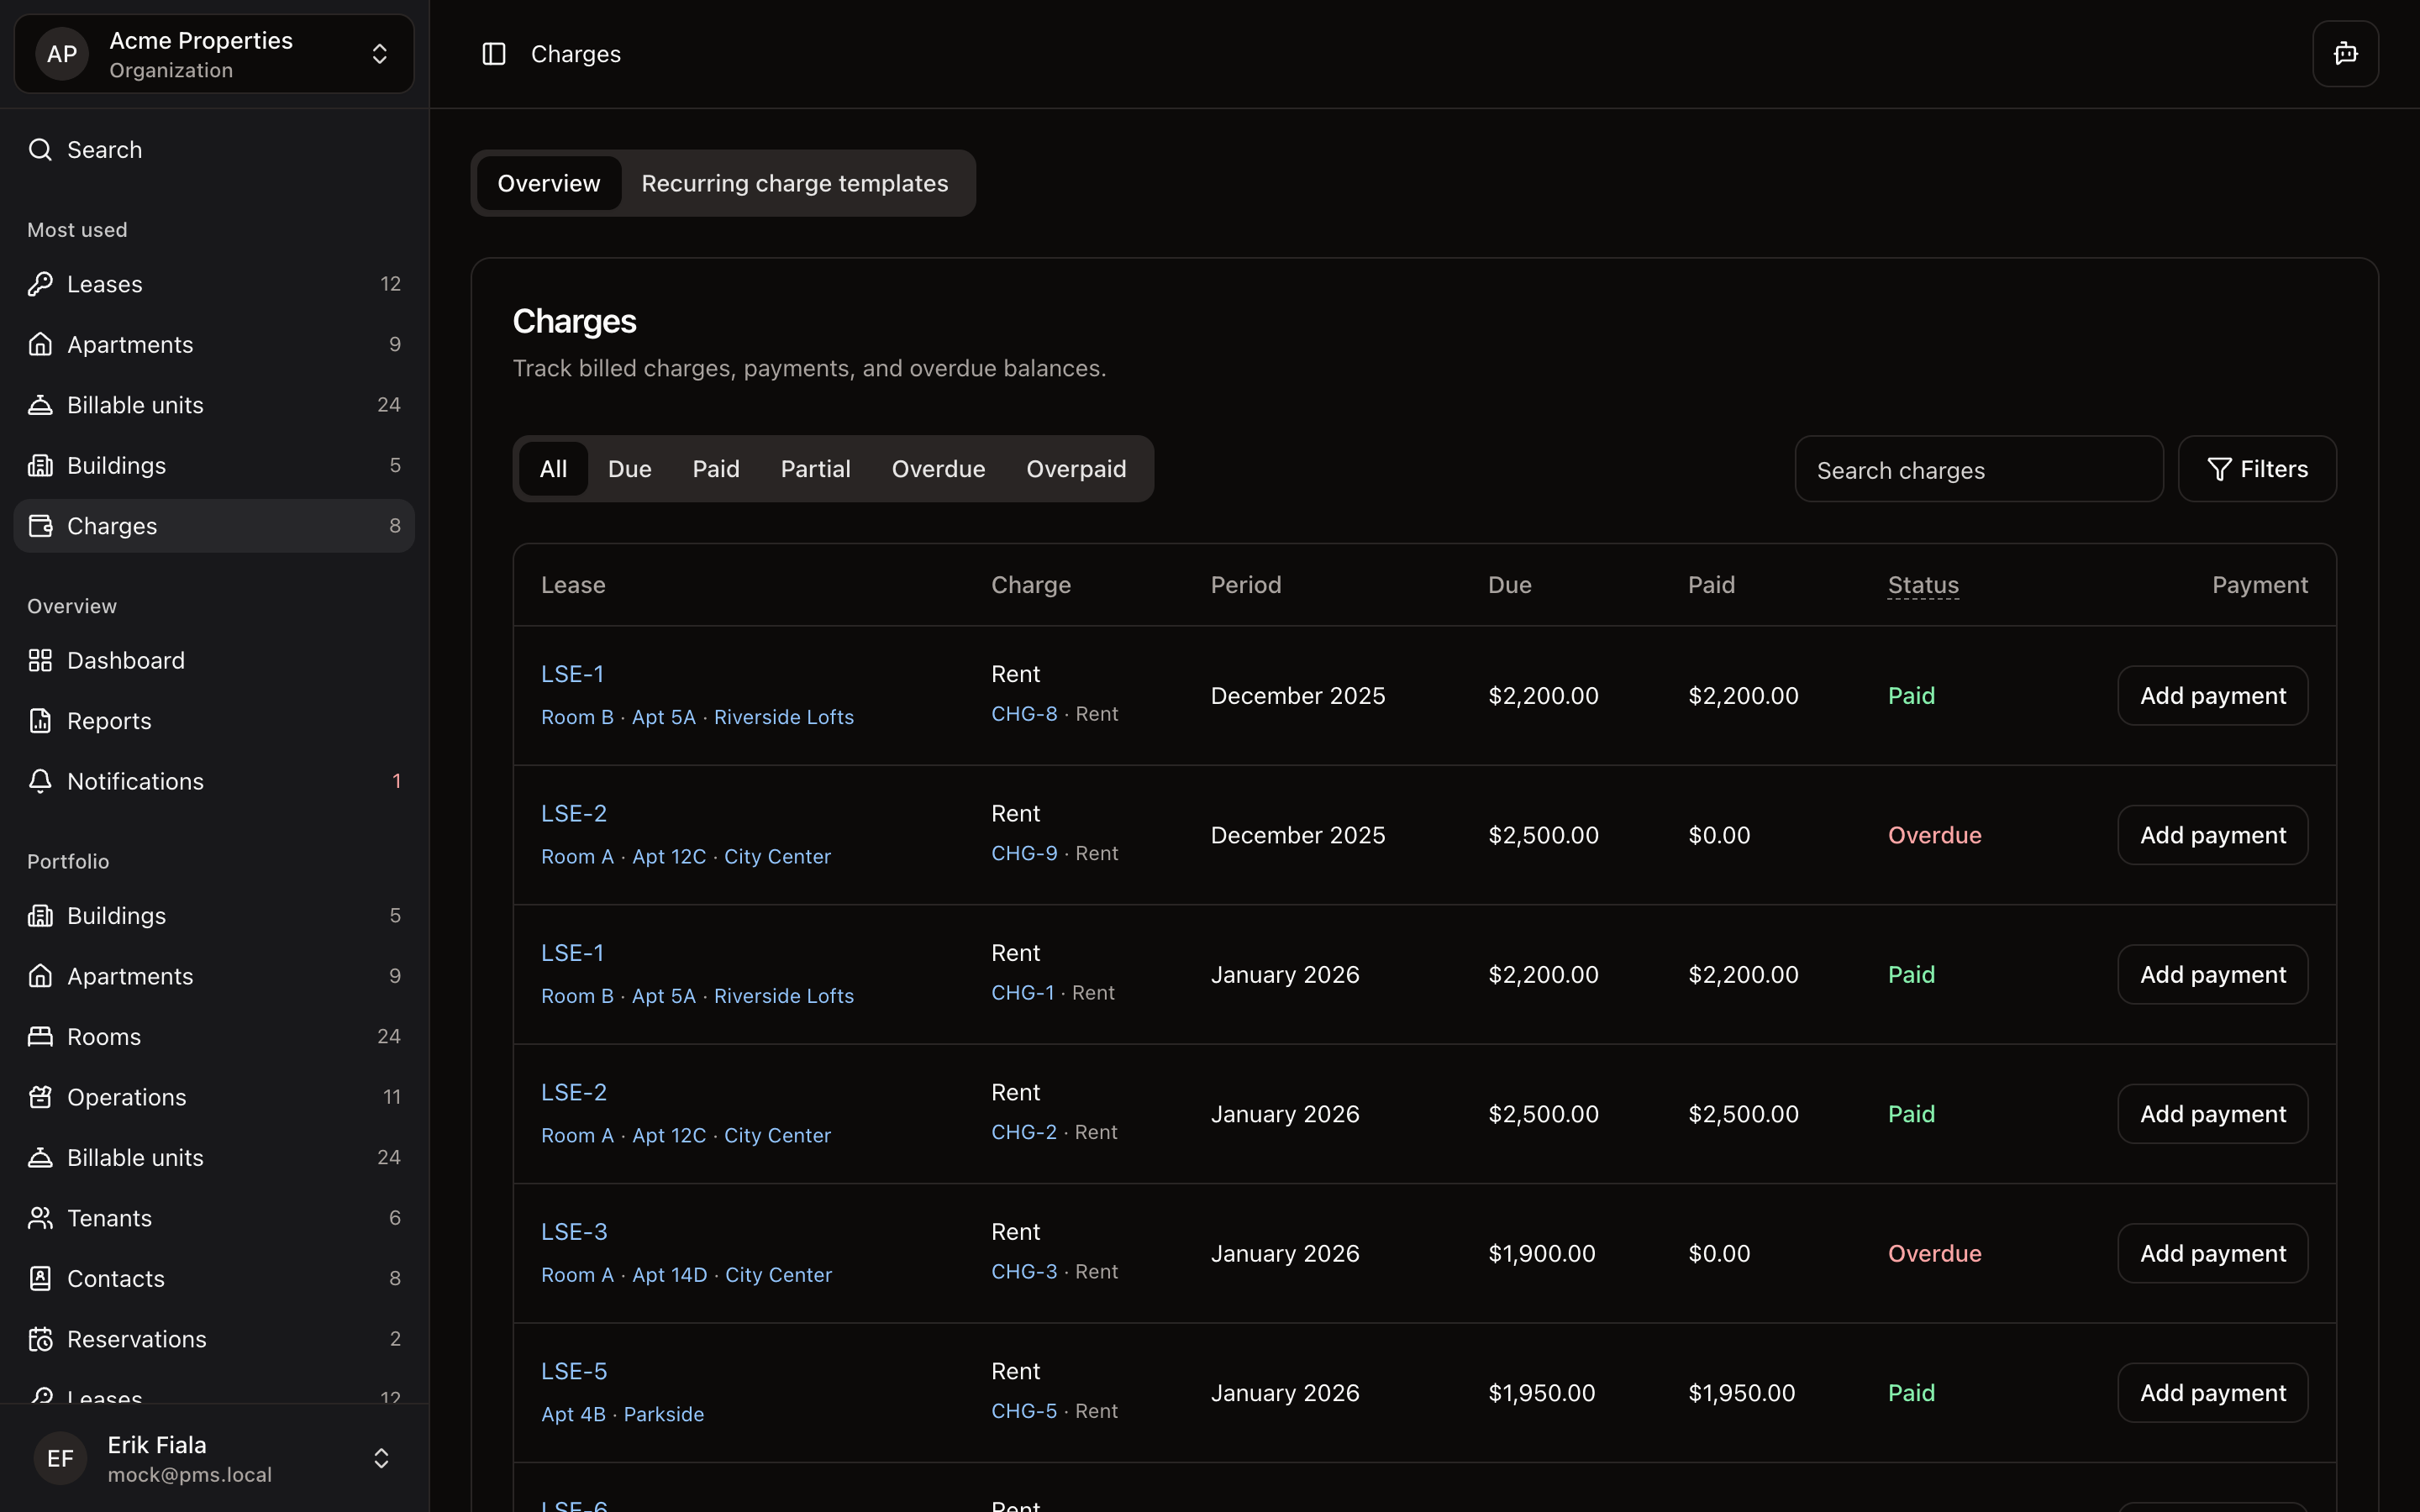This screenshot has height=1512, width=2420.
Task: Open the Reservations section
Action: coord(136,1338)
